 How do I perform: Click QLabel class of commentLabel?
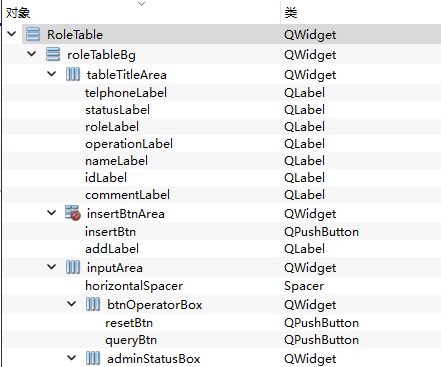tap(304, 195)
